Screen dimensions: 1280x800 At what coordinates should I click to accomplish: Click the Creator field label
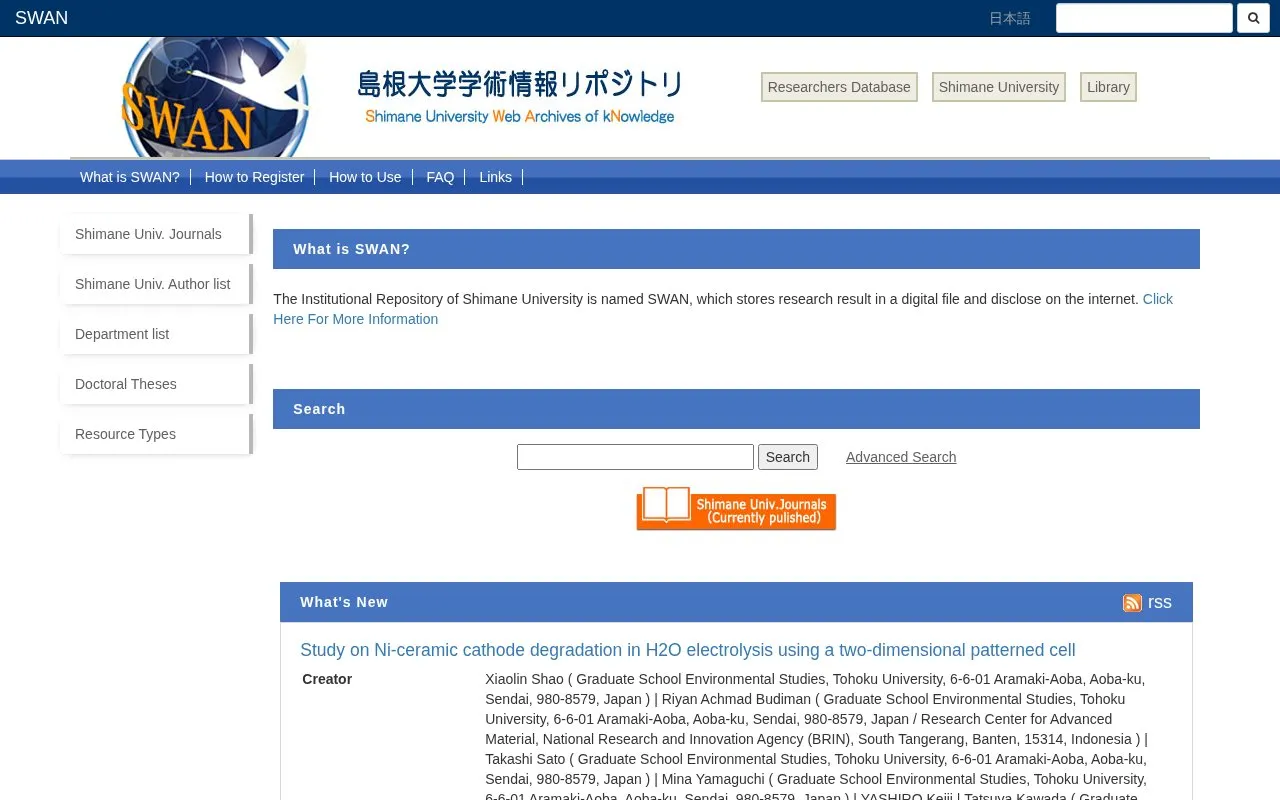click(x=327, y=679)
